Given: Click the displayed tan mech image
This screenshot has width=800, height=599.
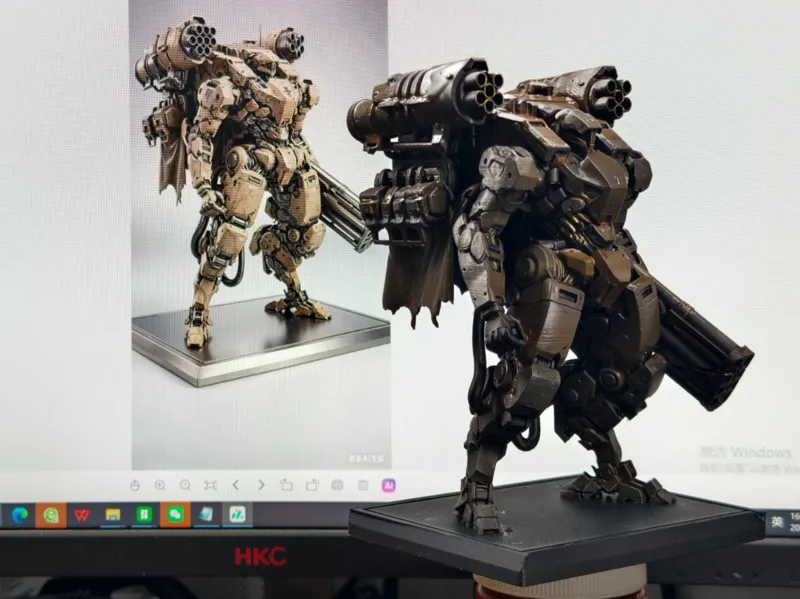Looking at the screenshot, I should [260, 235].
